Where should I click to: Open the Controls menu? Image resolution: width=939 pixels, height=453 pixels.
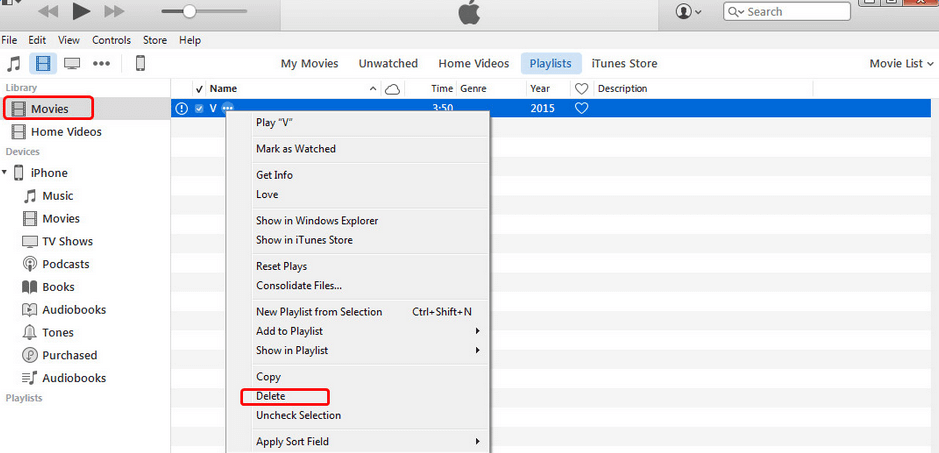111,40
